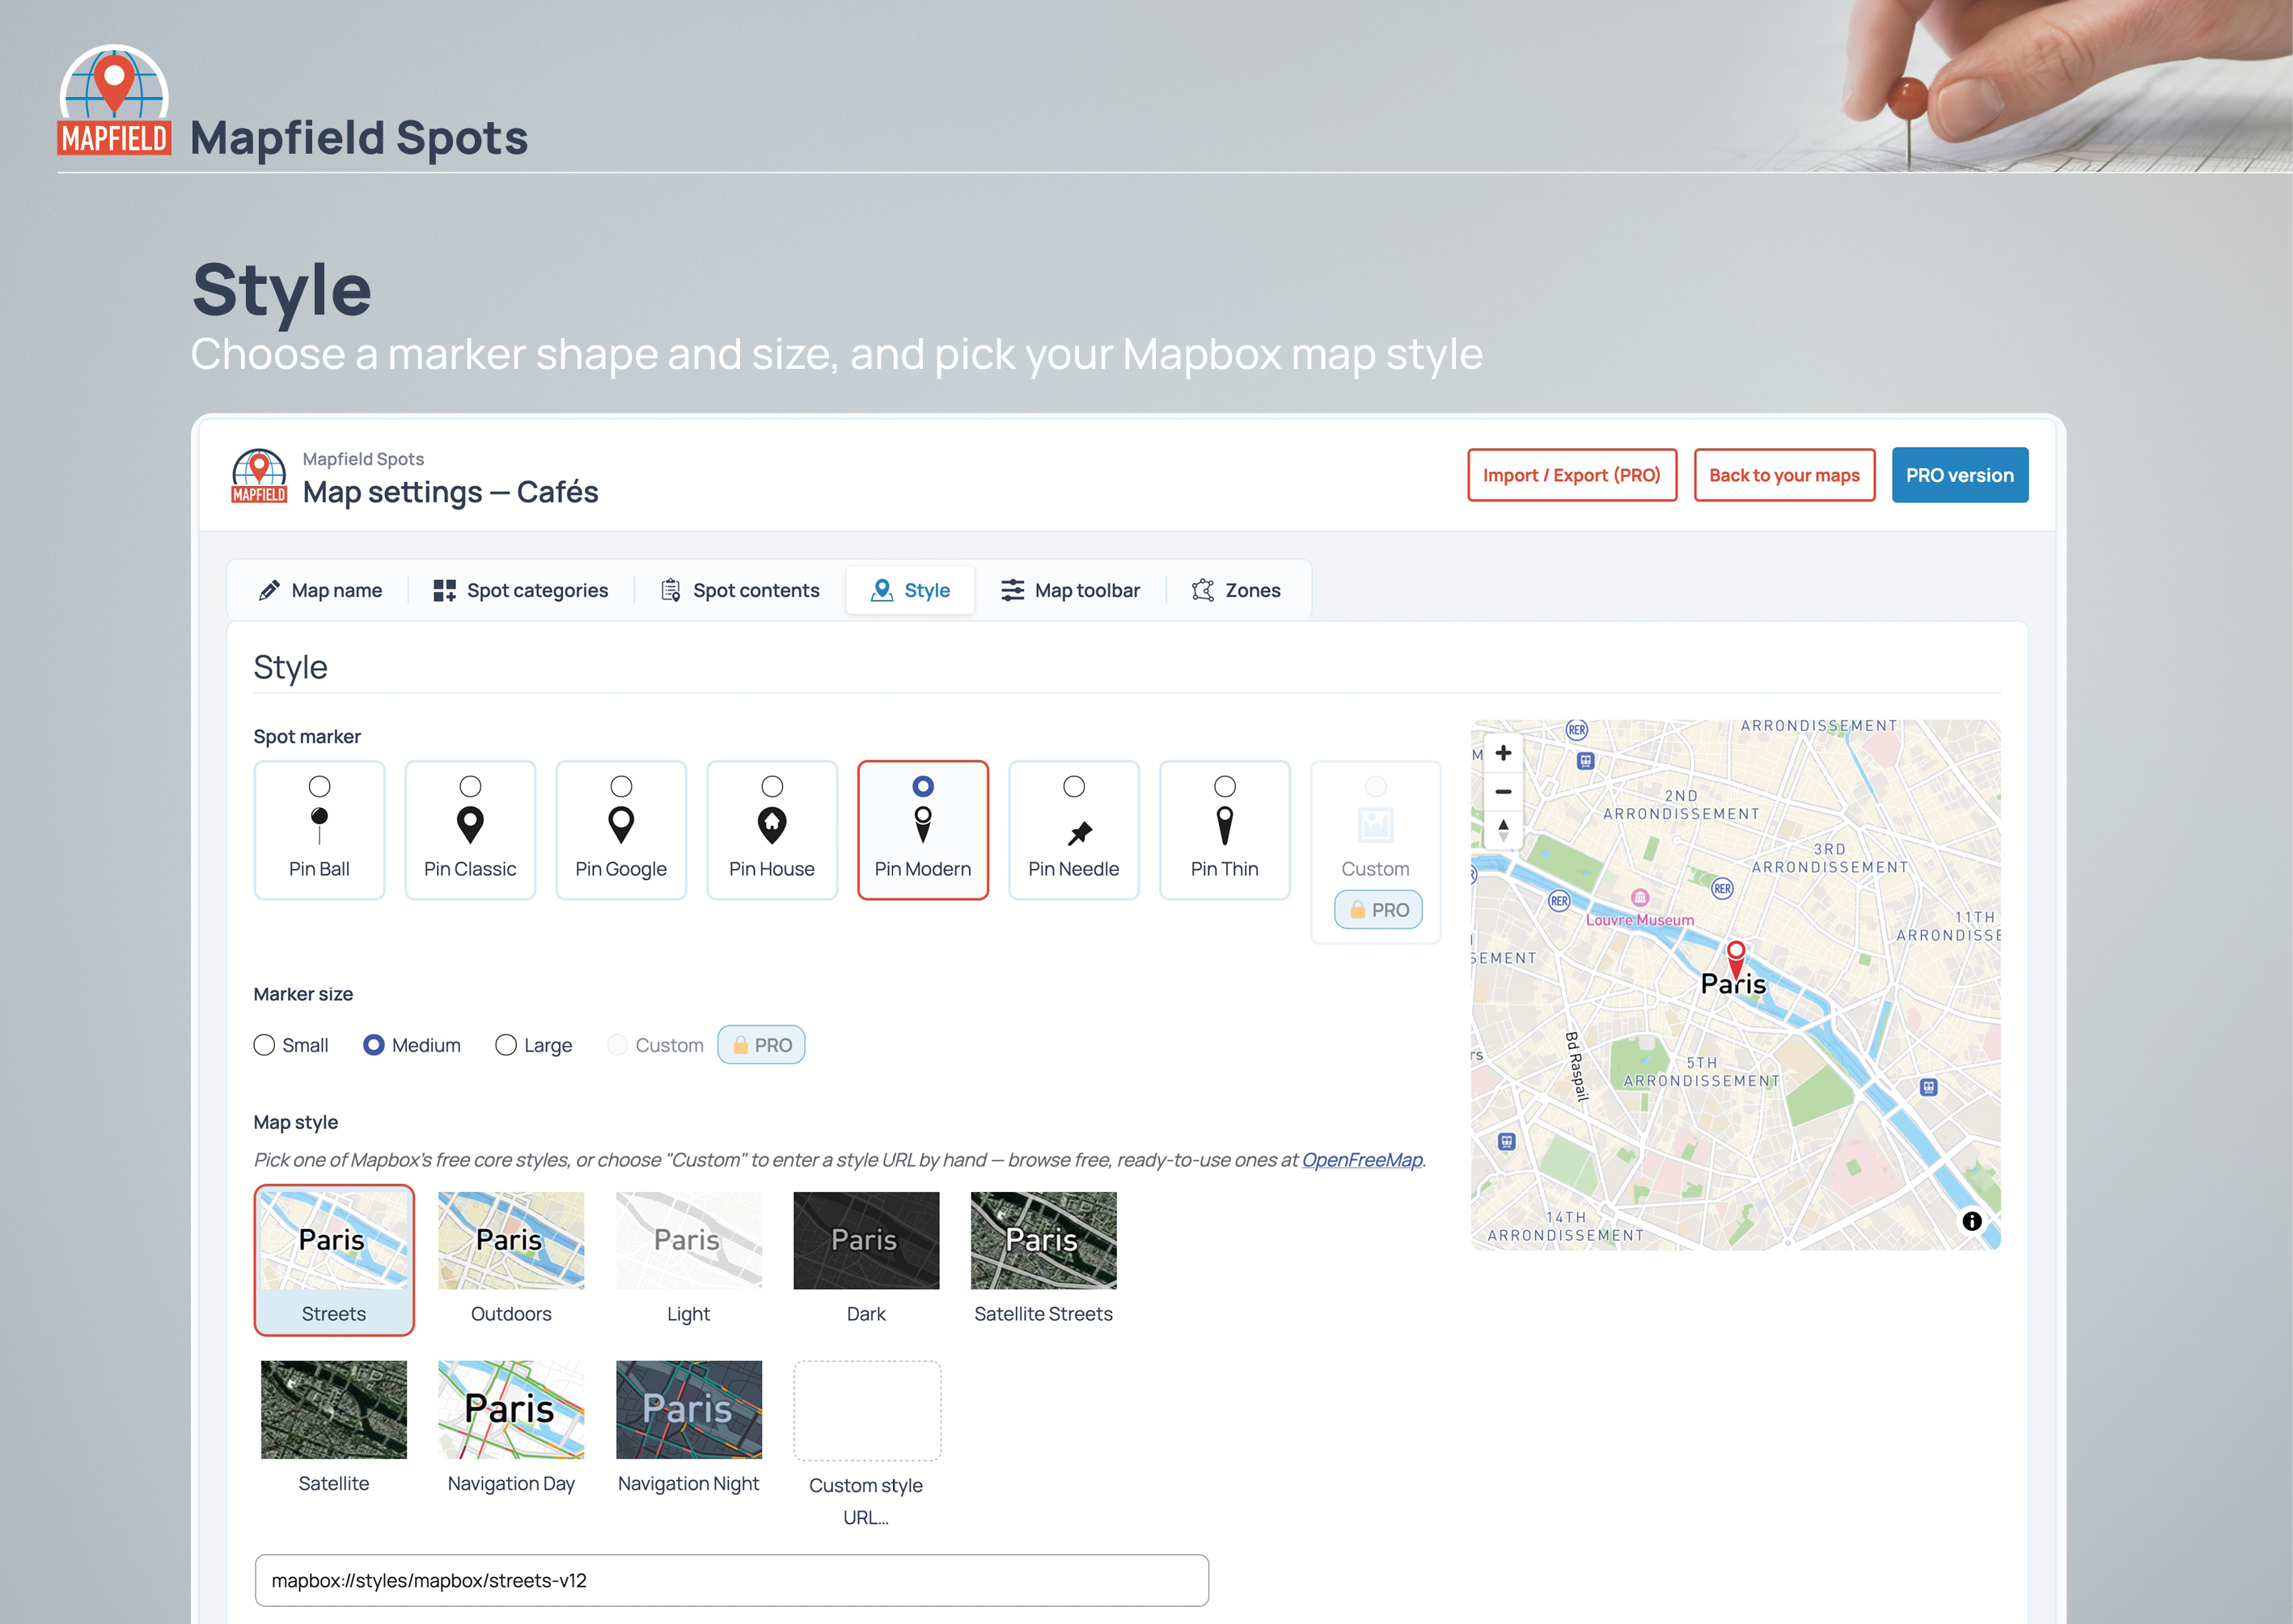Click the Custom marker image icon

(x=1376, y=826)
